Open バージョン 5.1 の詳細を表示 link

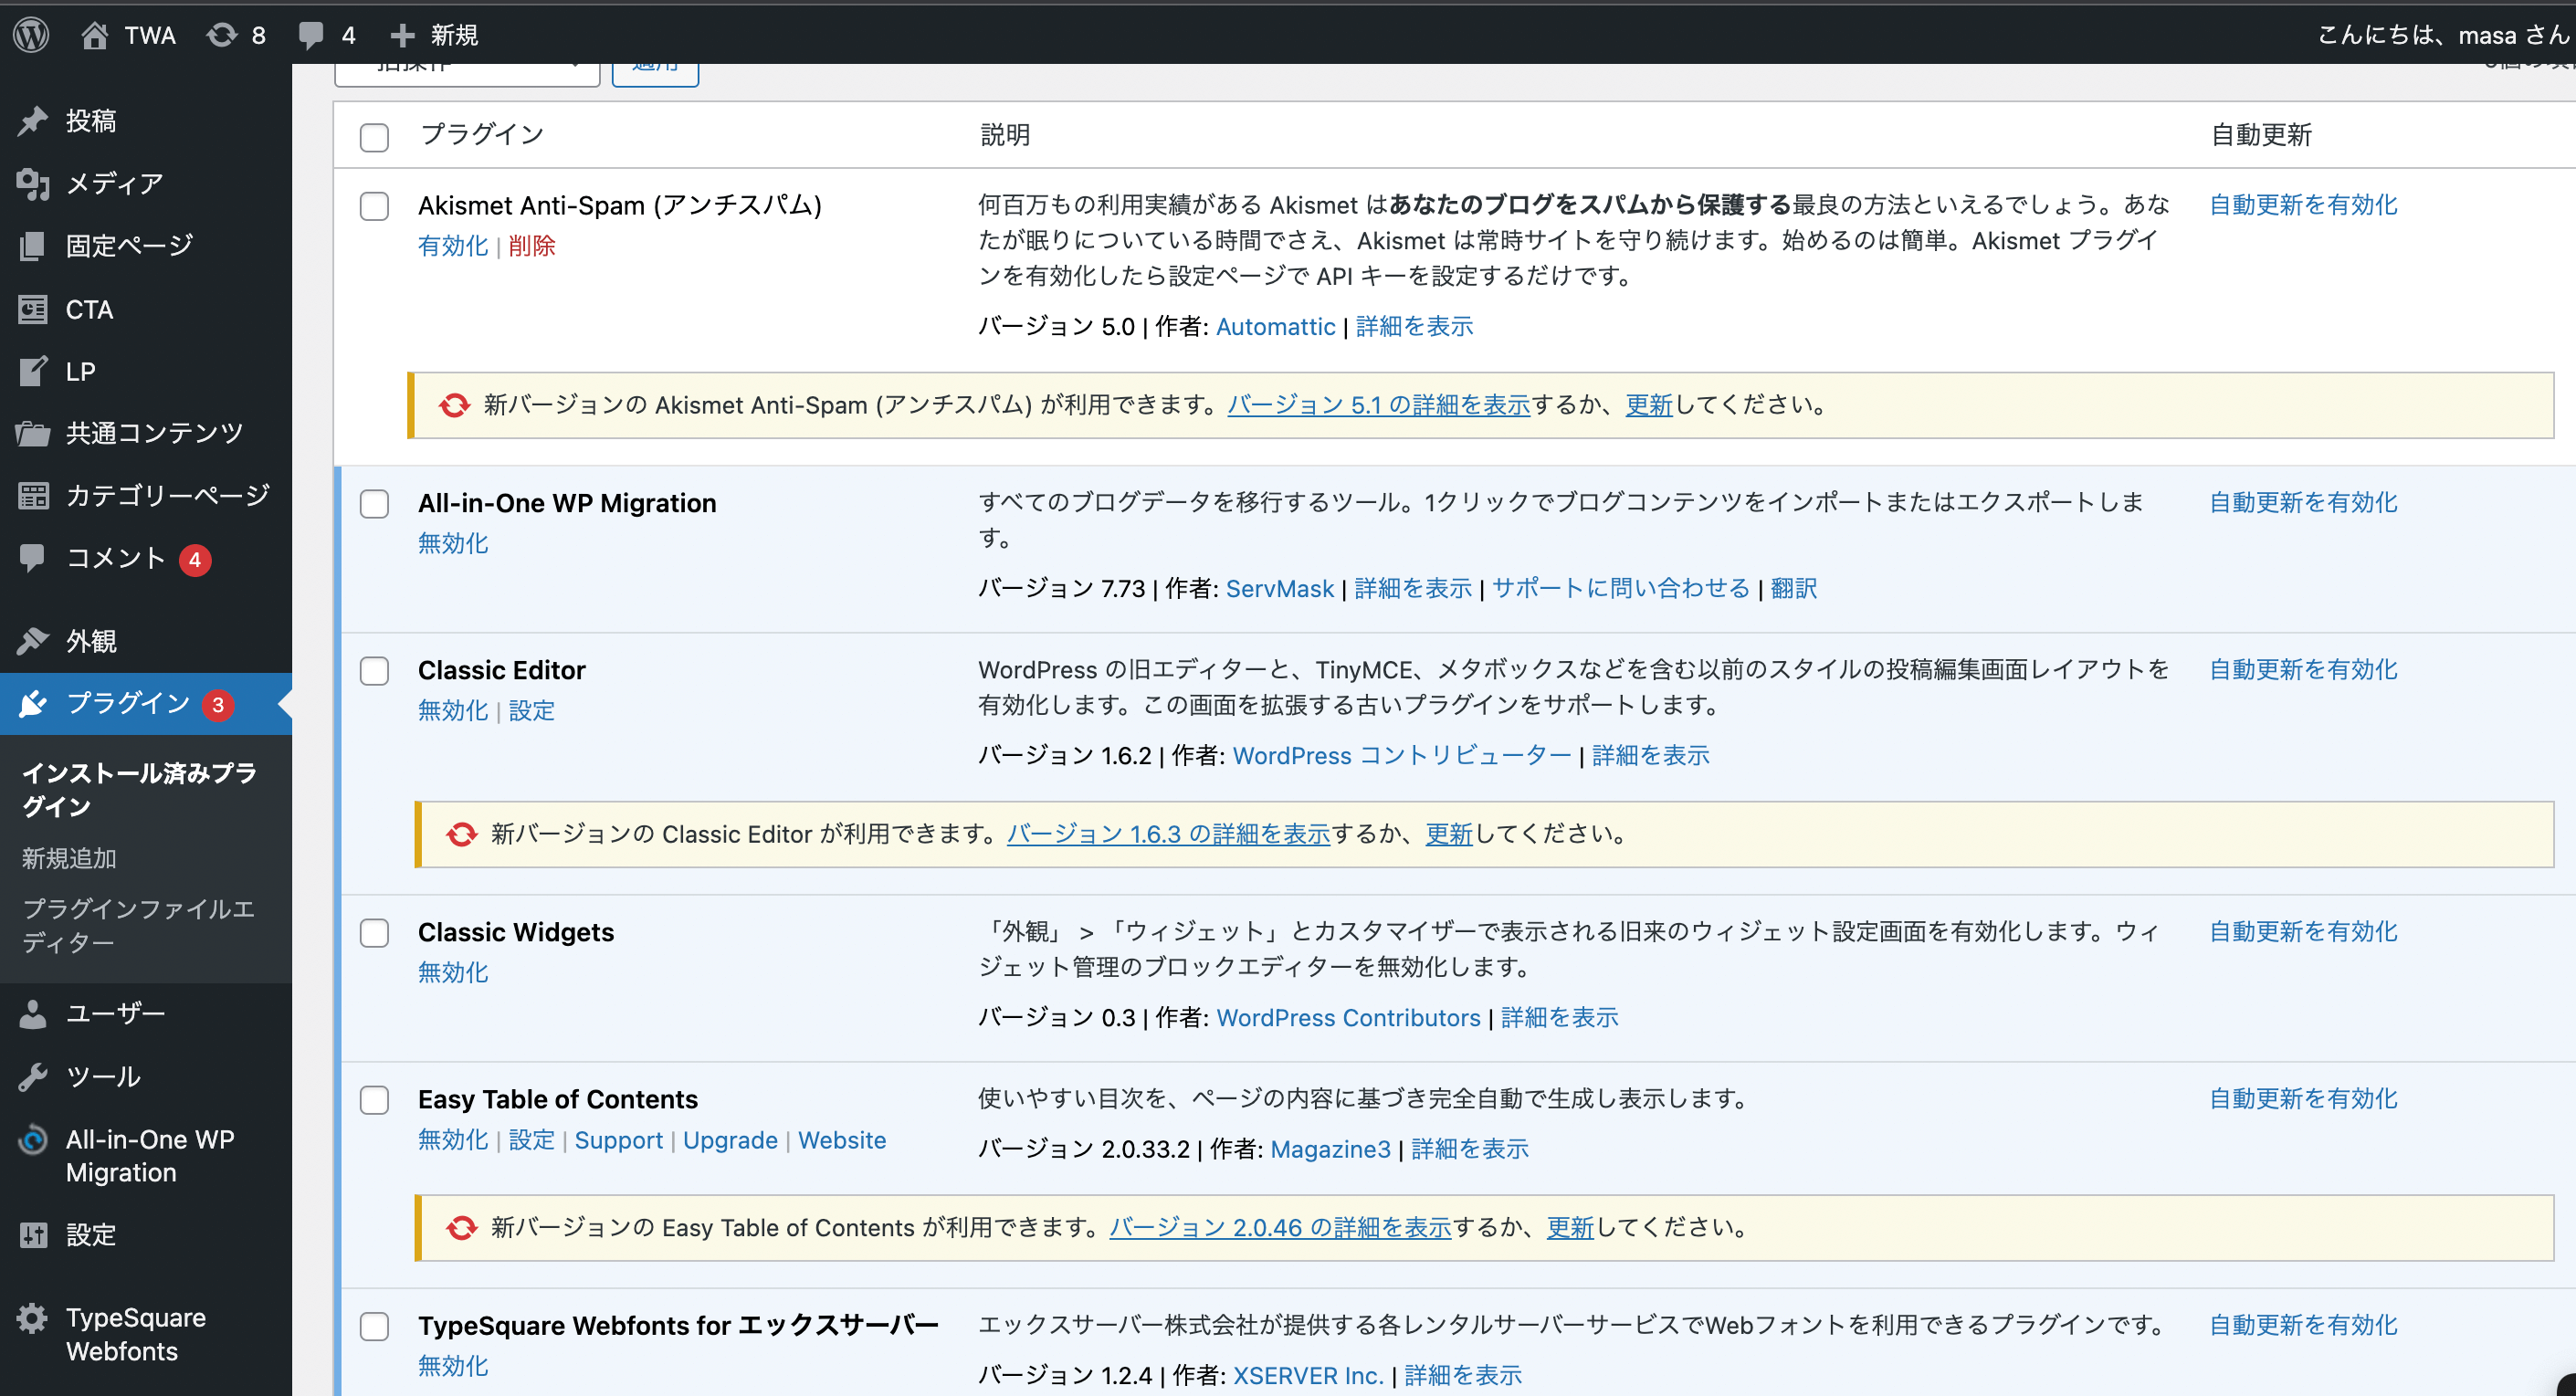pos(1379,405)
